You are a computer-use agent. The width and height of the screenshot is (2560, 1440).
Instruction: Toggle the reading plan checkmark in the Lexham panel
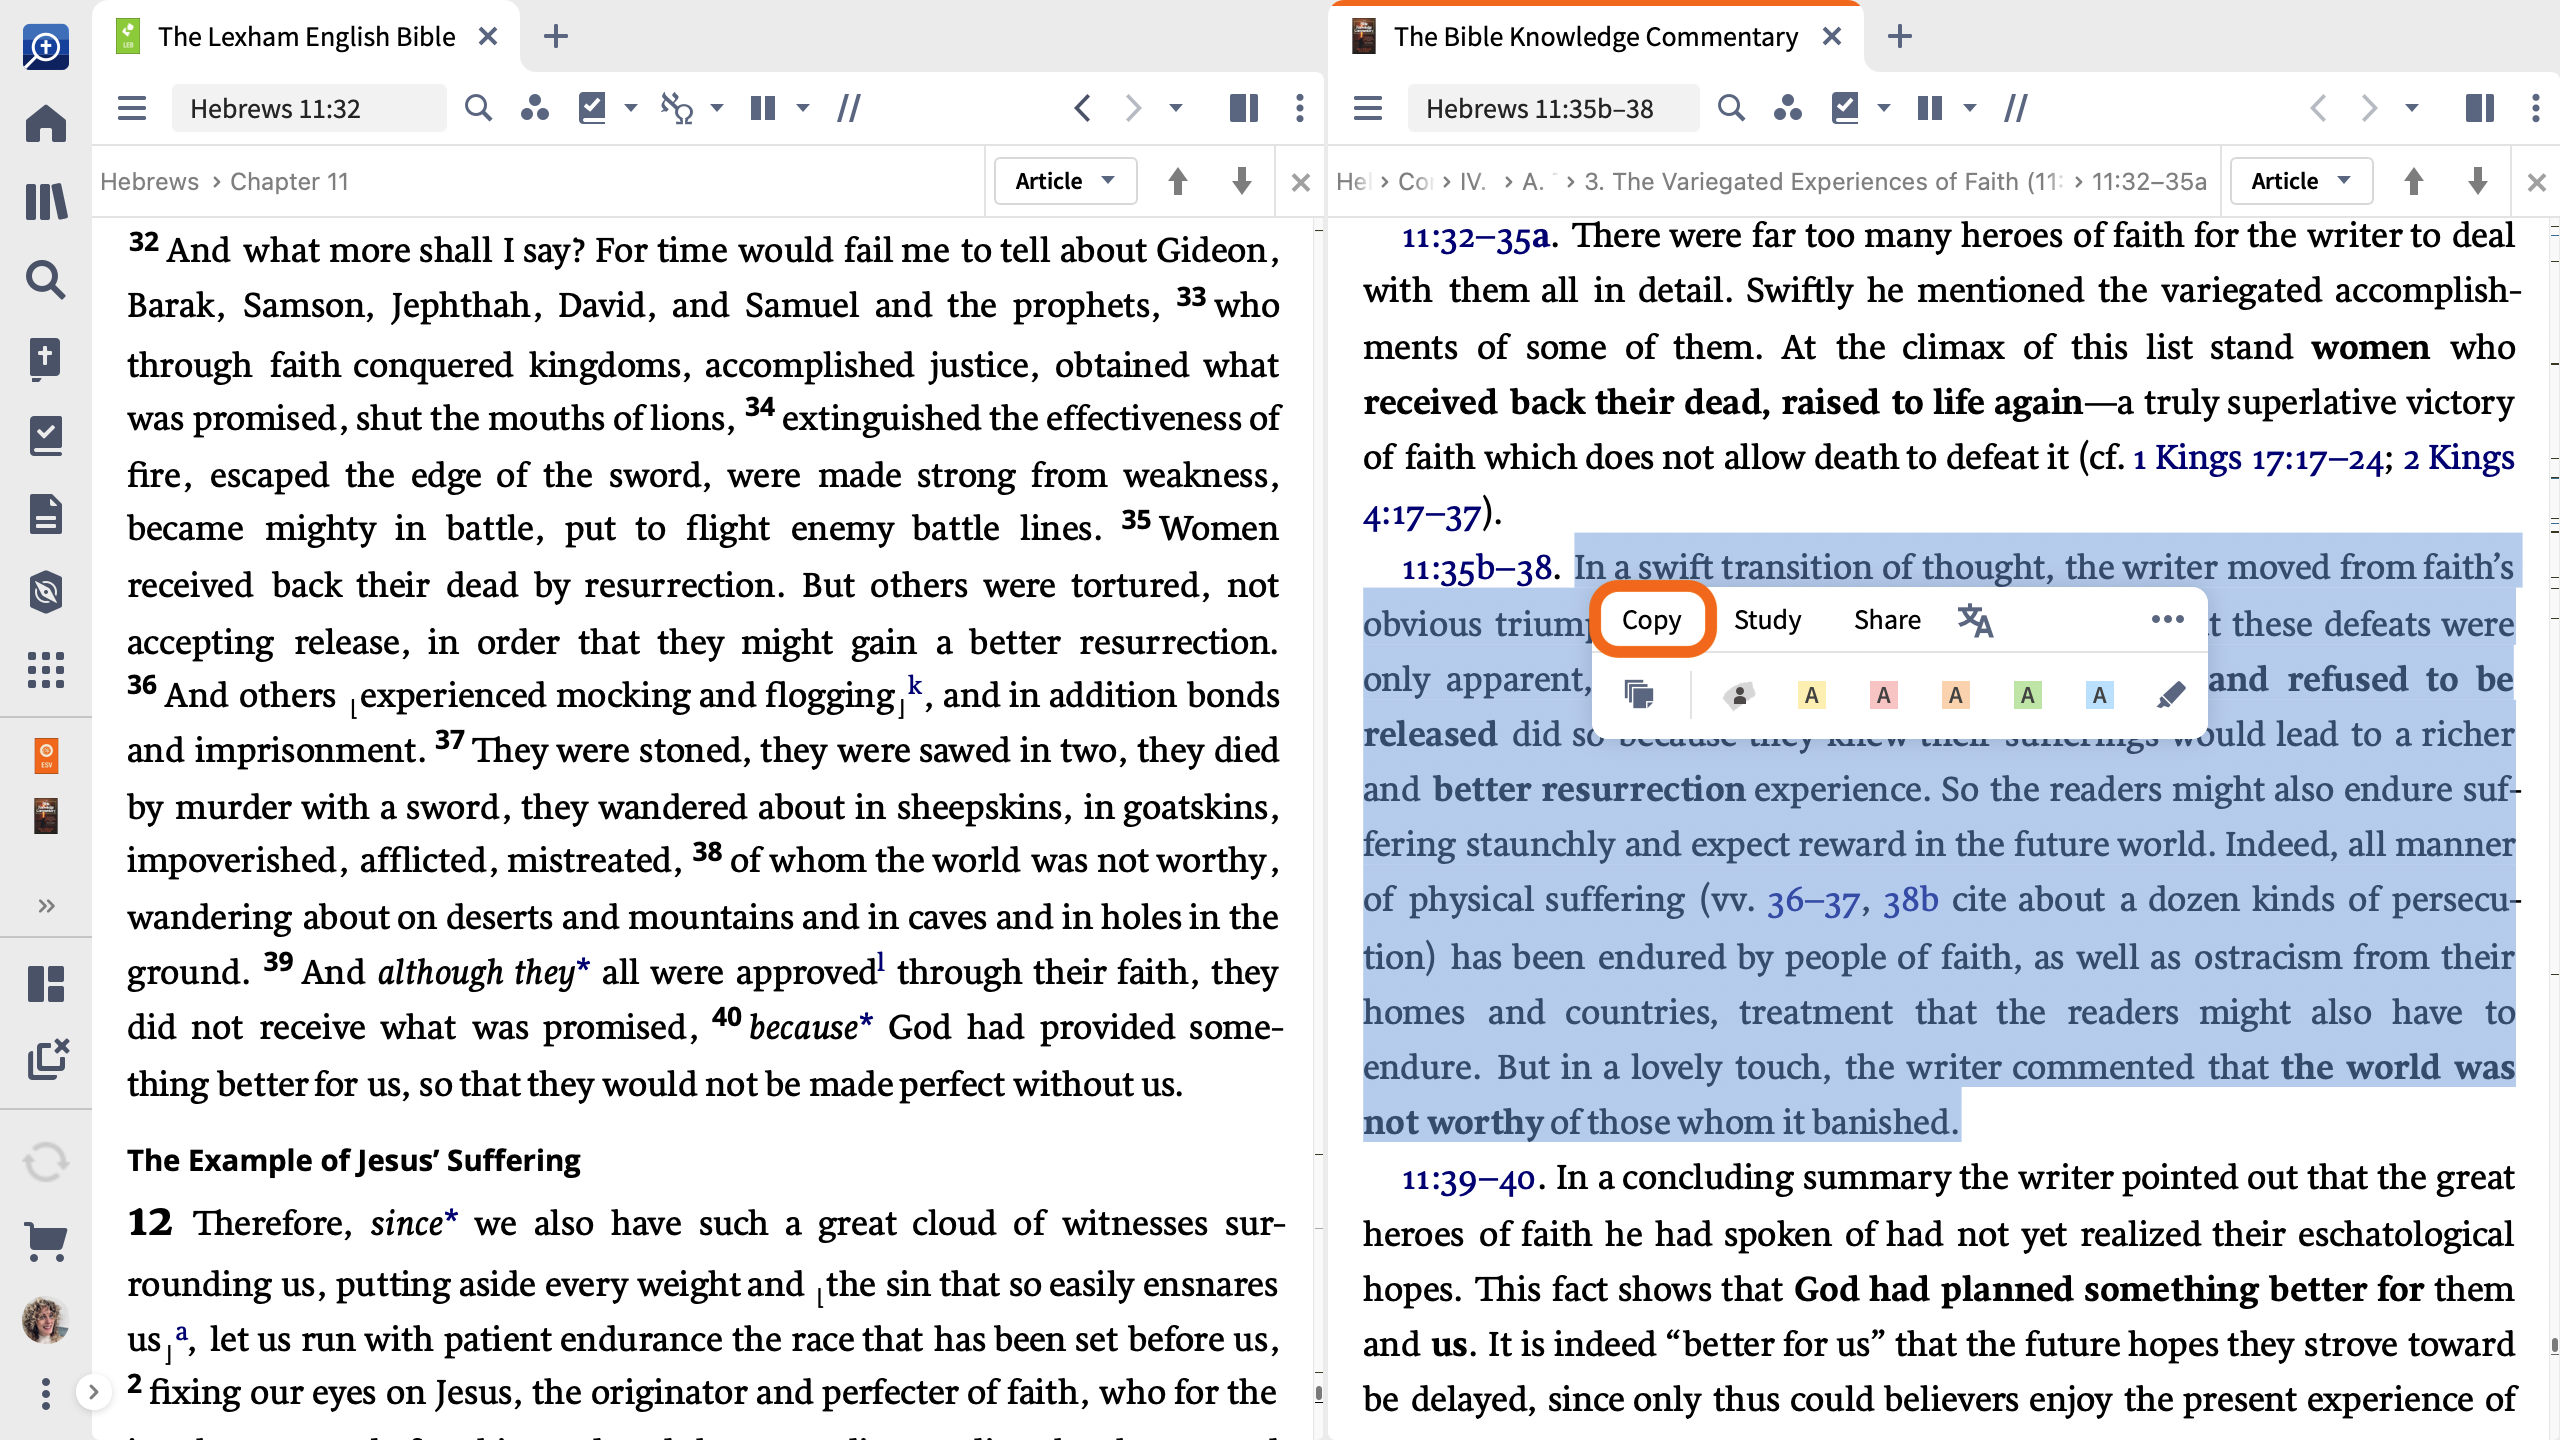click(592, 108)
